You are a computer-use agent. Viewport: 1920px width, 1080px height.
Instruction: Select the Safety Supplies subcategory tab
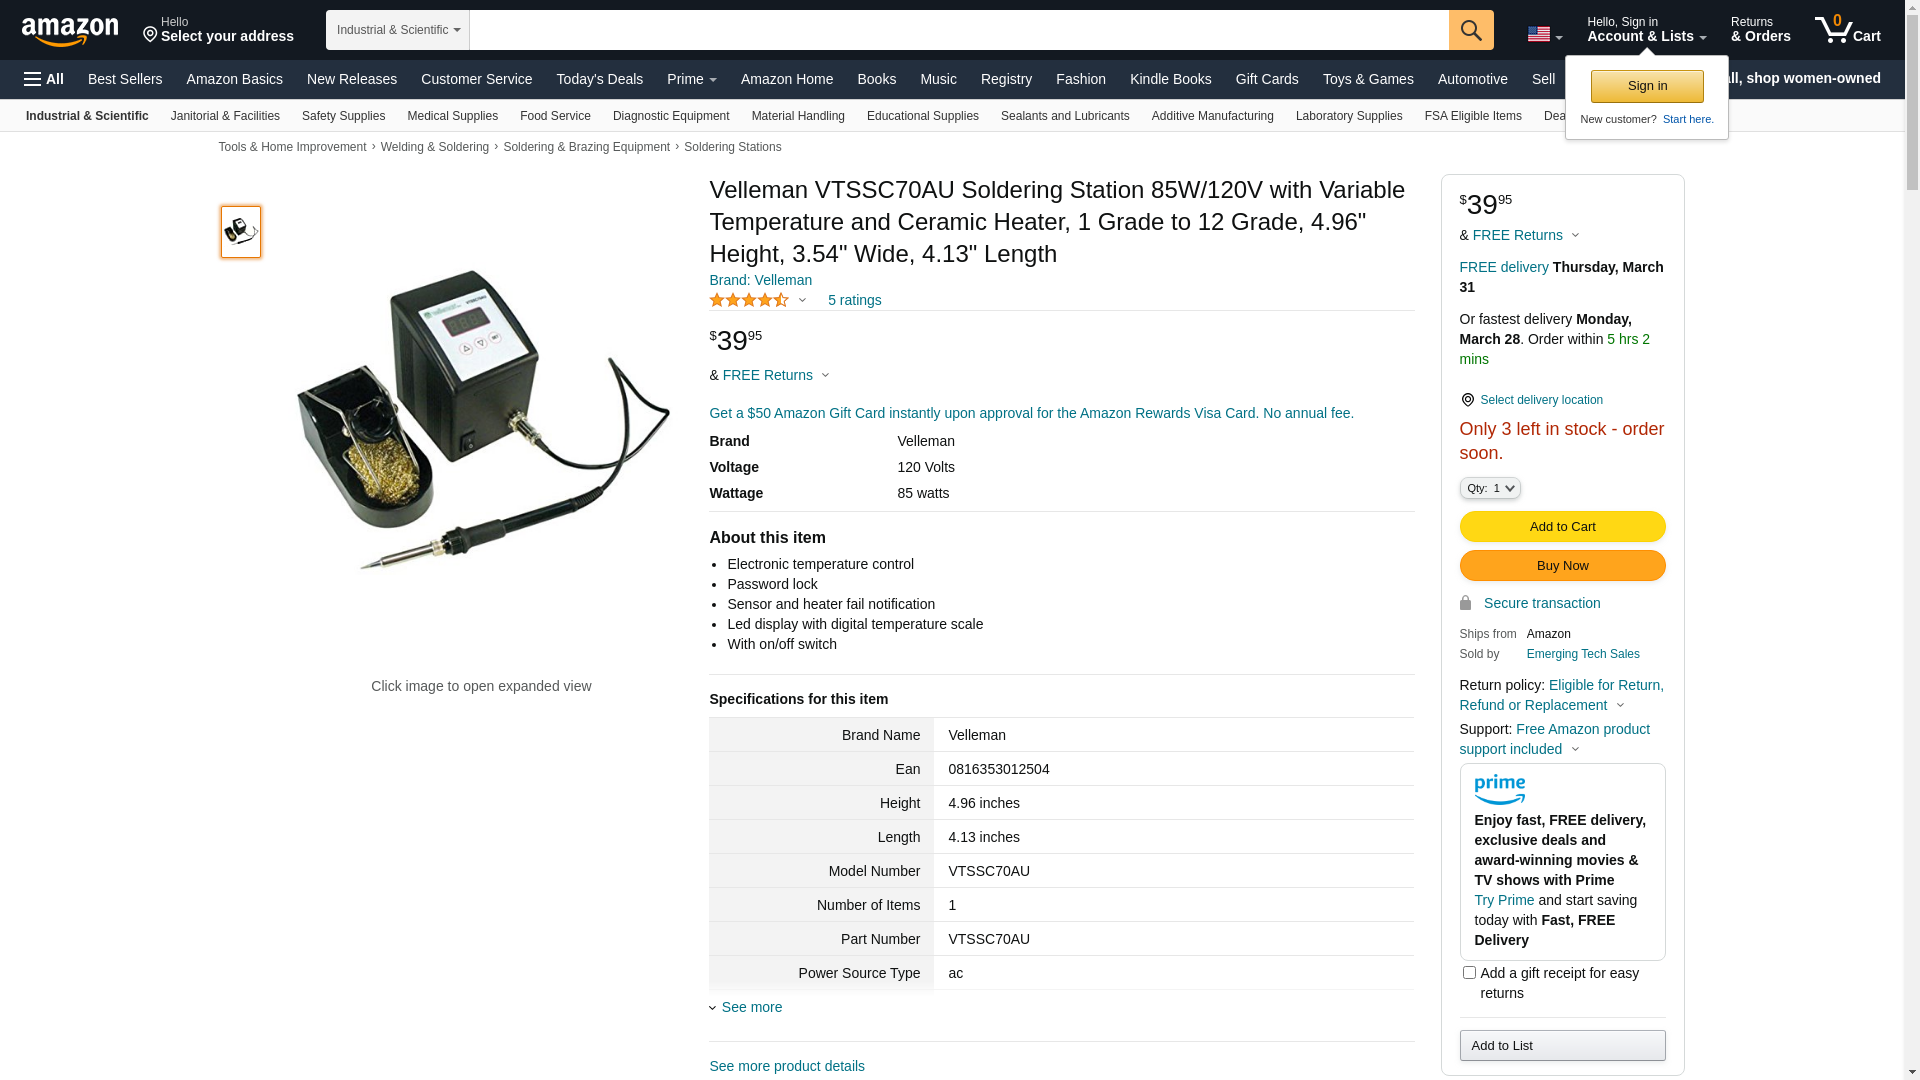pos(343,116)
